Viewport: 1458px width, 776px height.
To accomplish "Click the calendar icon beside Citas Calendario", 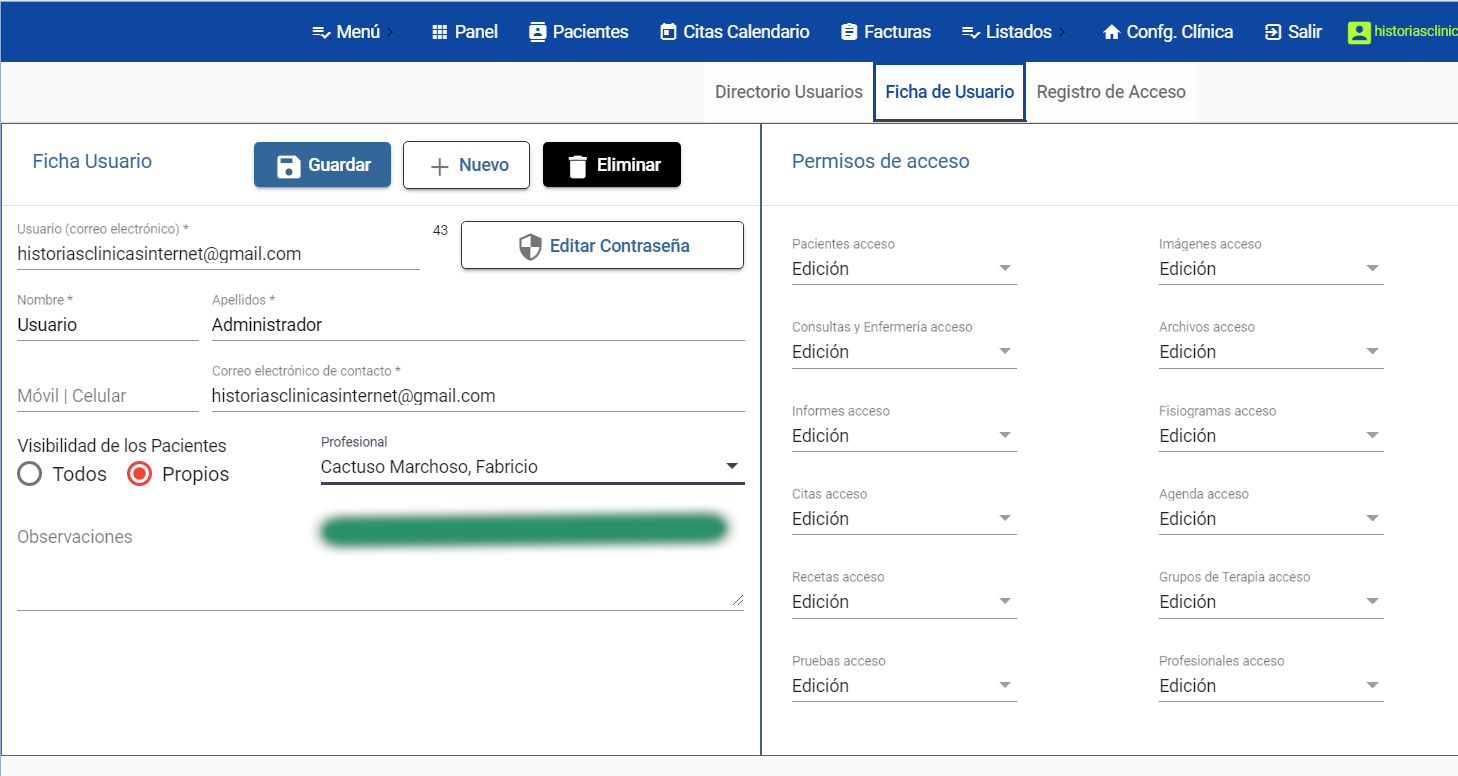I will 668,32.
